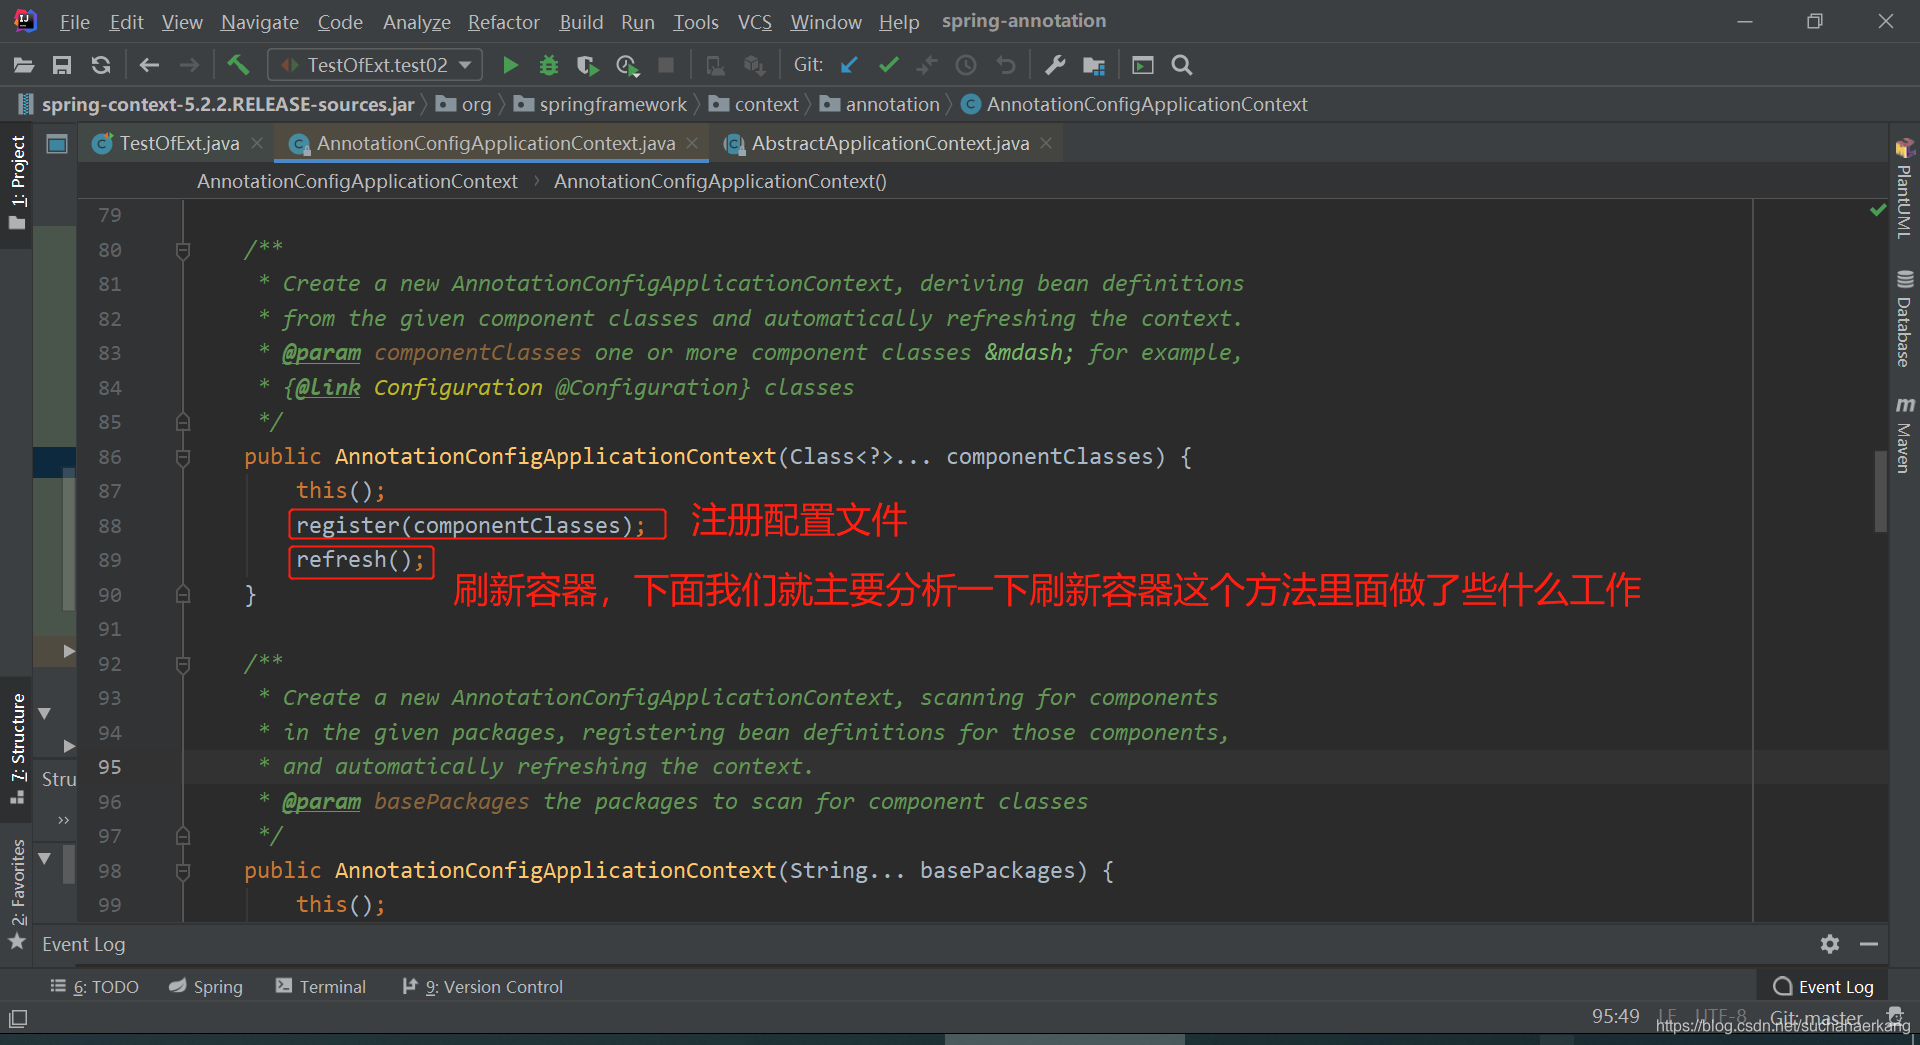1920x1045 pixels.
Task: Open the VCS menu
Action: point(755,22)
